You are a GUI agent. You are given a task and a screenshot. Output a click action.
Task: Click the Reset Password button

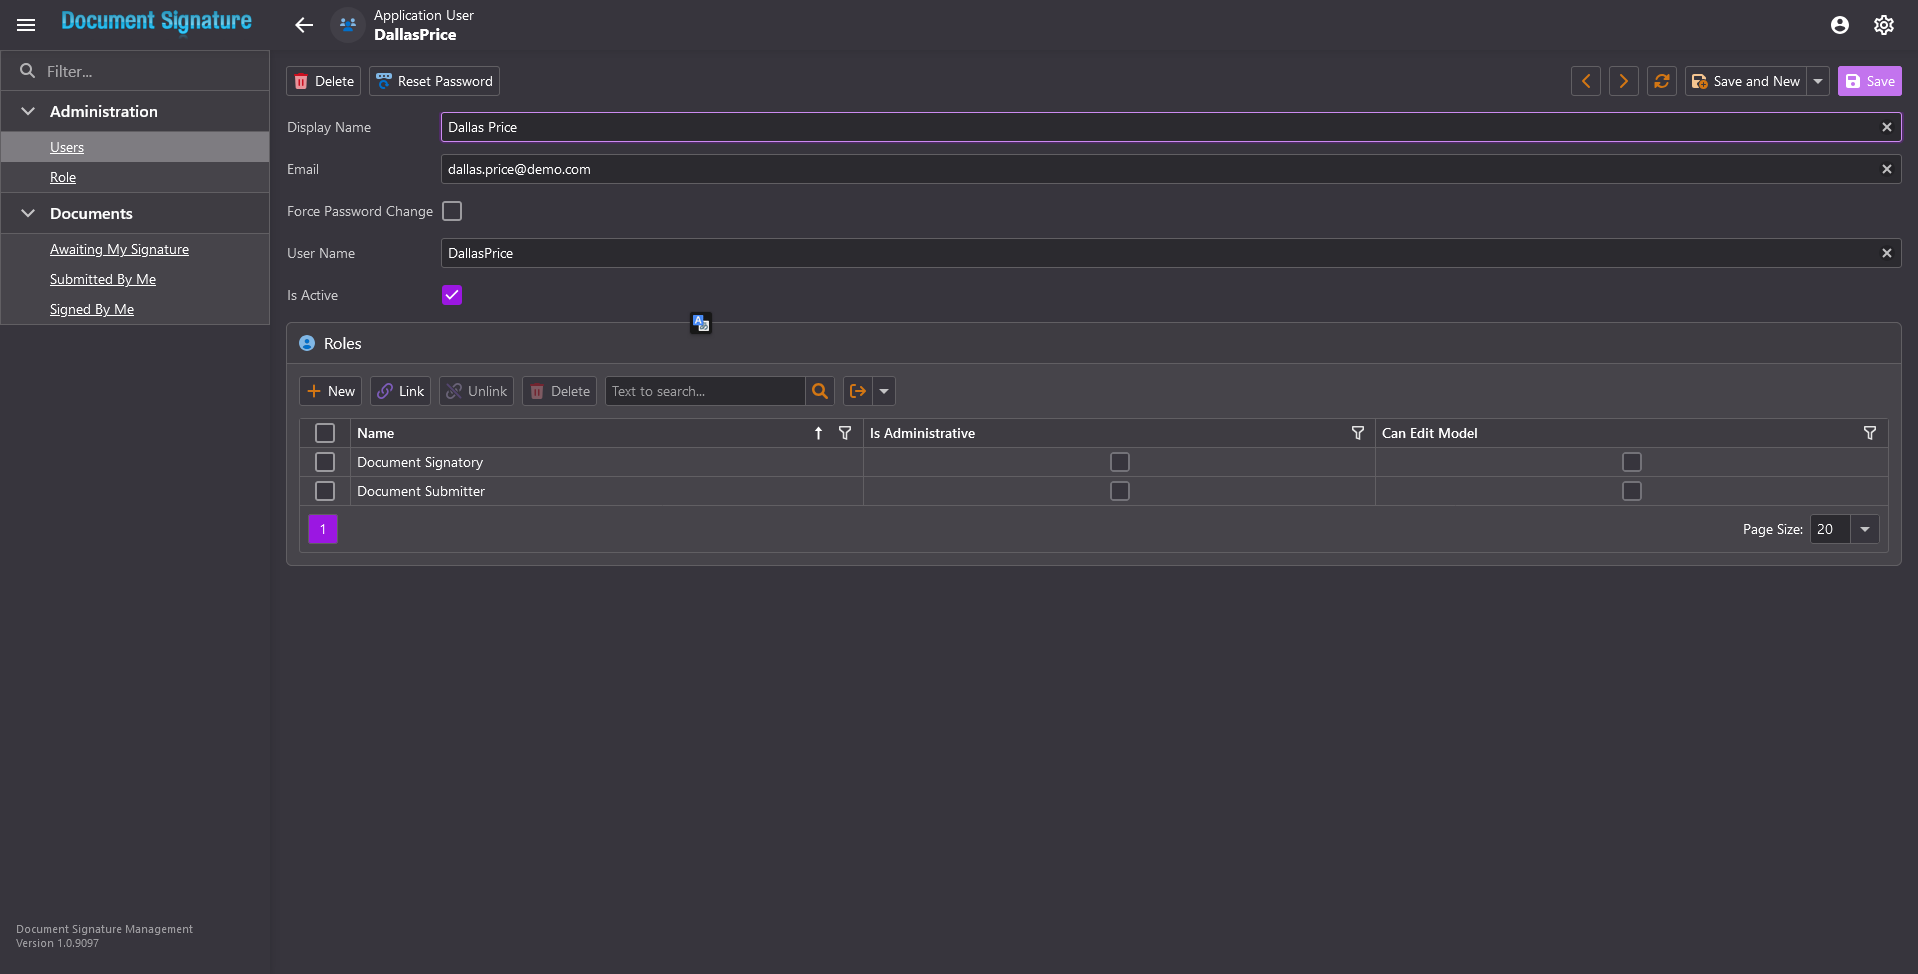click(x=434, y=81)
